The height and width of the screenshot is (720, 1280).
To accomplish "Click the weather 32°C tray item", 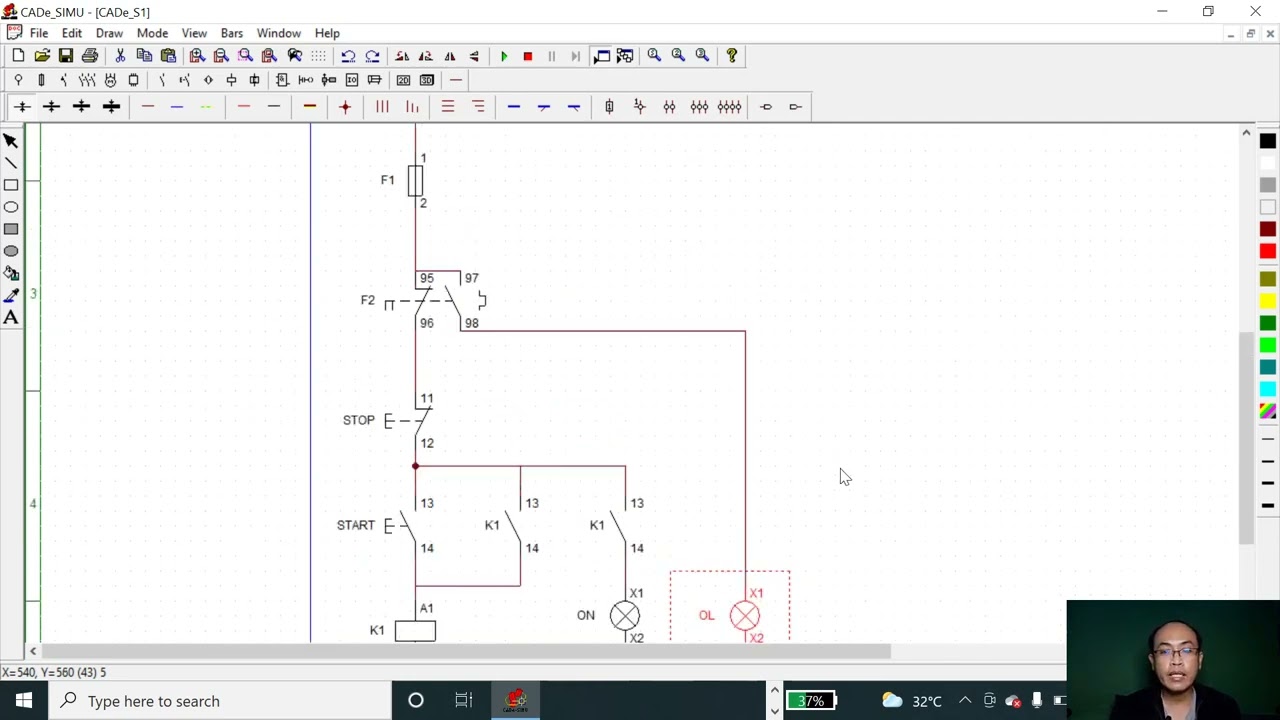I will coord(912,701).
